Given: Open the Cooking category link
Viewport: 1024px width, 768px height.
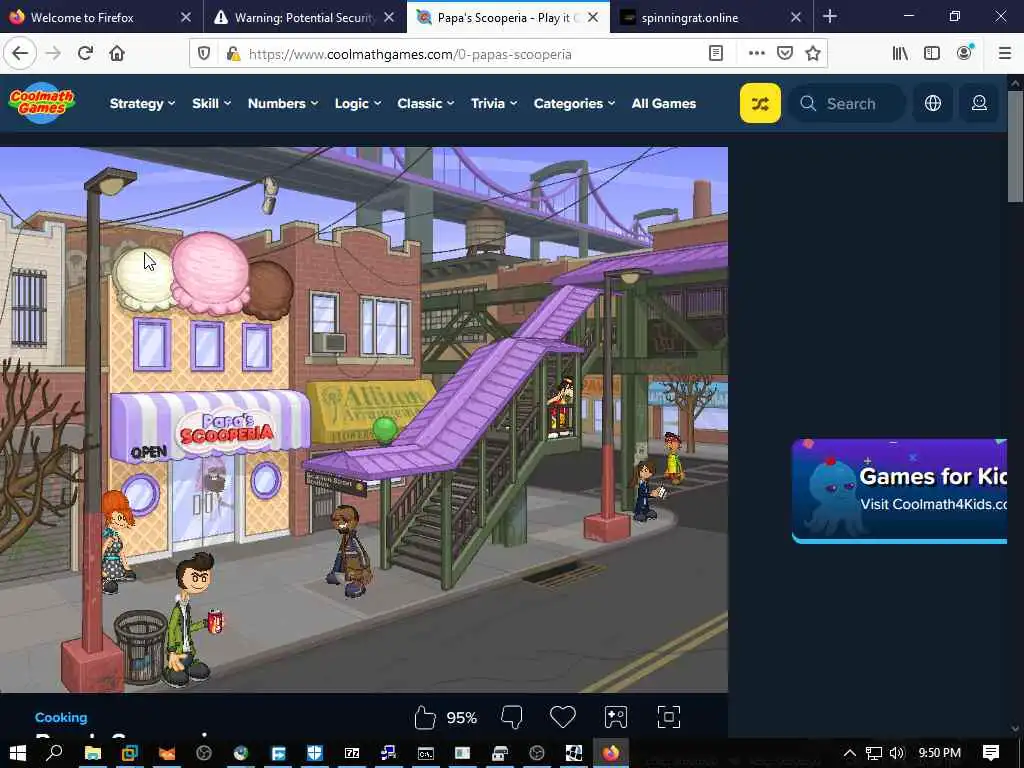Looking at the screenshot, I should tap(61, 717).
